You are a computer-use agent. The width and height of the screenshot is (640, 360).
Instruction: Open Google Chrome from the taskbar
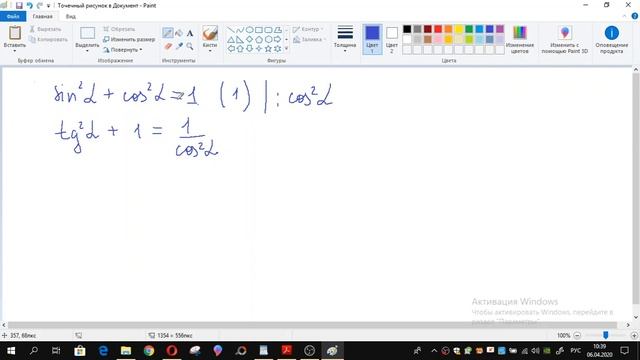point(149,351)
